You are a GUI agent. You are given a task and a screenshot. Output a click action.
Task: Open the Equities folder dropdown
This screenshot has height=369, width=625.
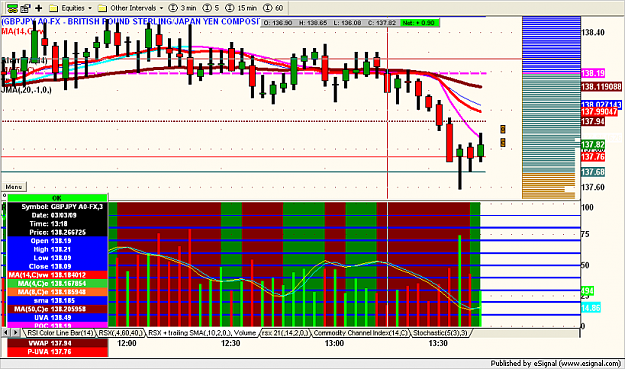click(70, 8)
